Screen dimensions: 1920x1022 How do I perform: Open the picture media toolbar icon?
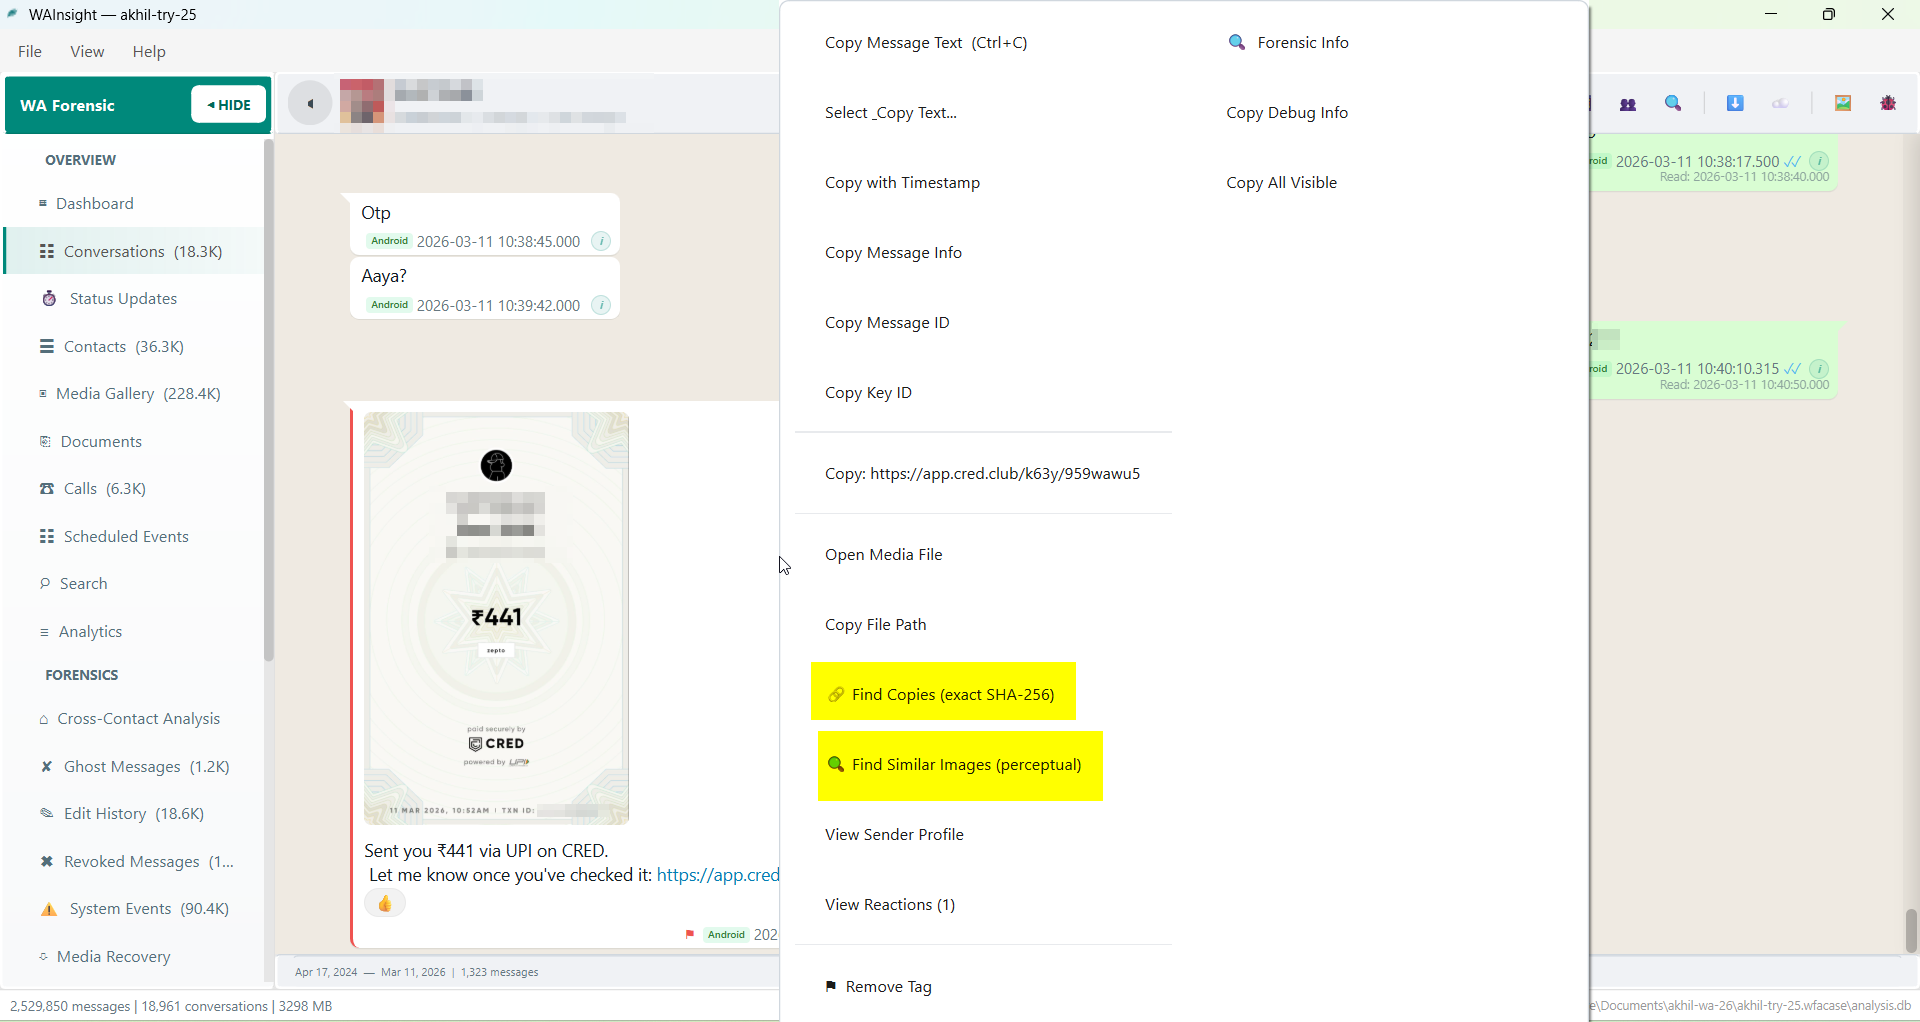pos(1843,103)
